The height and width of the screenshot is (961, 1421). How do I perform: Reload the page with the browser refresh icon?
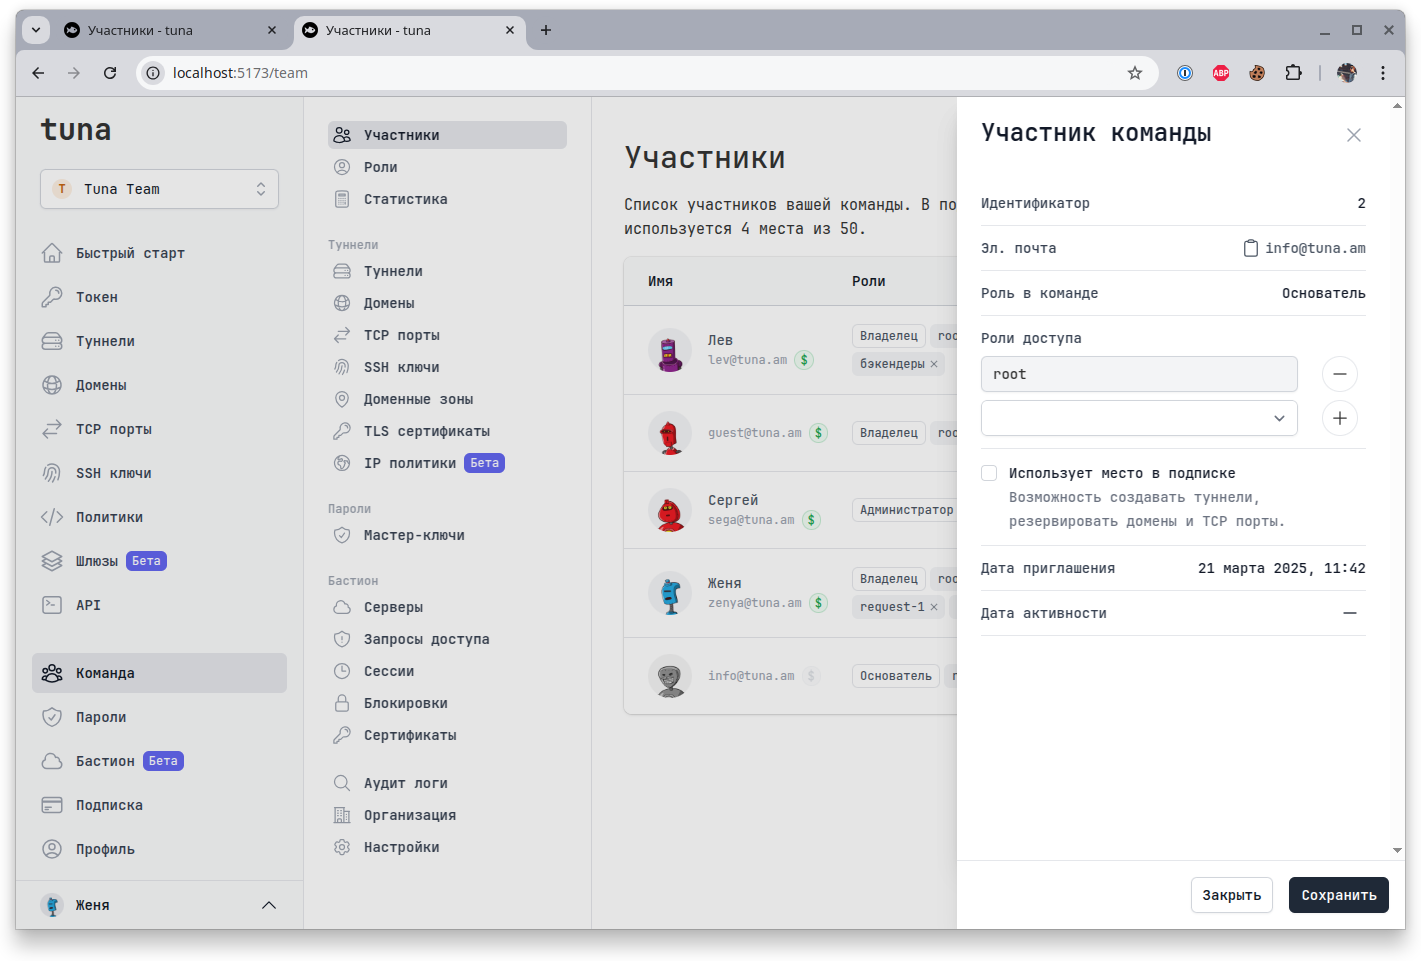click(110, 73)
